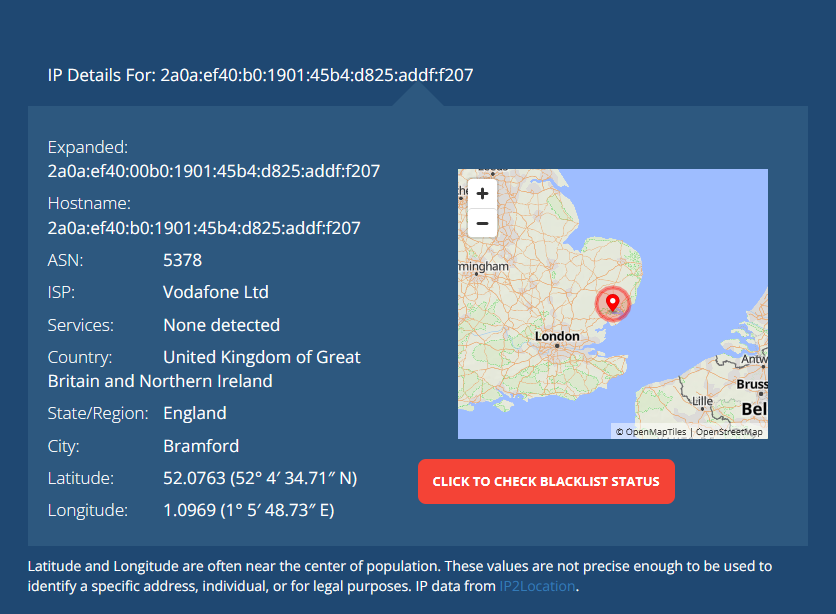Click the State/Region value England

[x=195, y=413]
